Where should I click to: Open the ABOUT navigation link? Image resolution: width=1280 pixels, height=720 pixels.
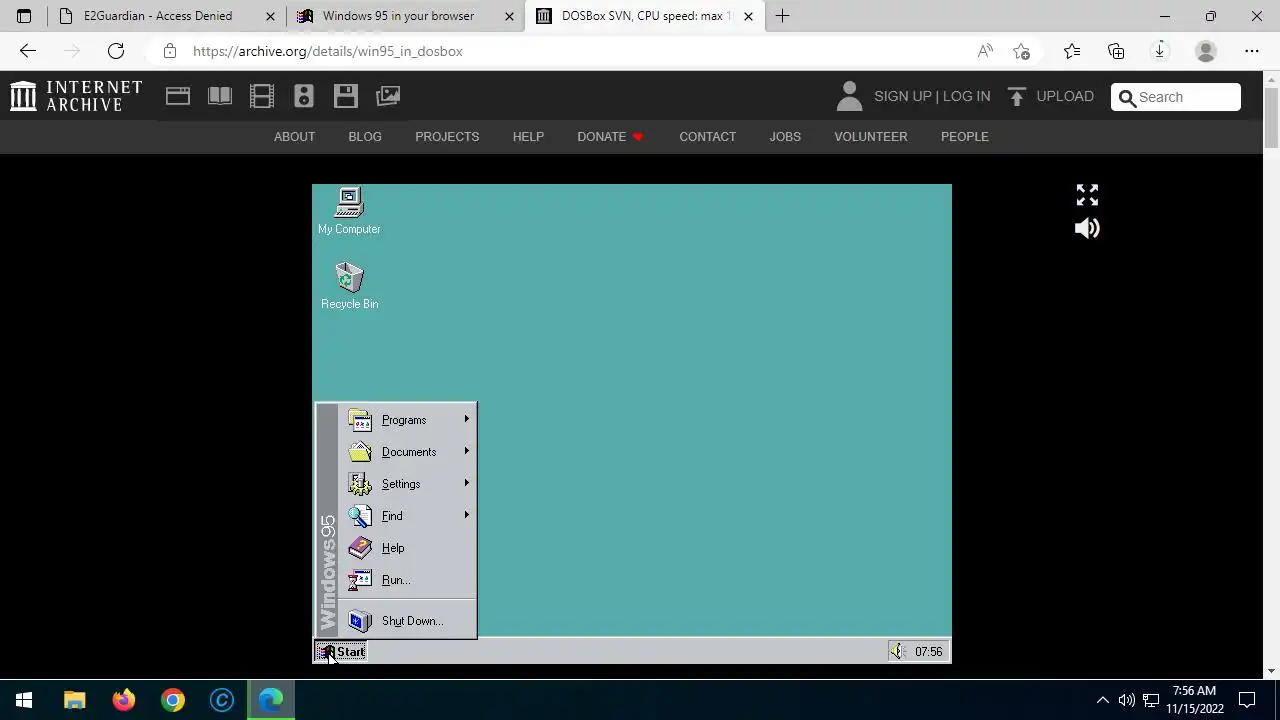[x=294, y=137]
